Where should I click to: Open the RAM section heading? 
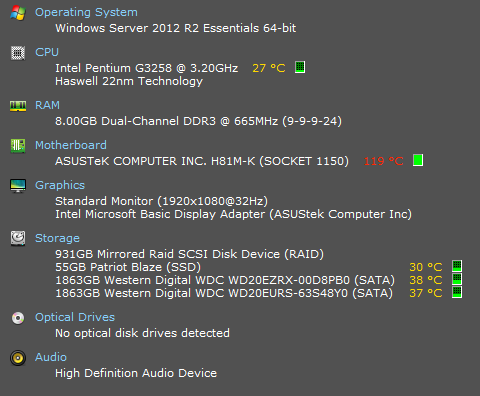click(47, 105)
